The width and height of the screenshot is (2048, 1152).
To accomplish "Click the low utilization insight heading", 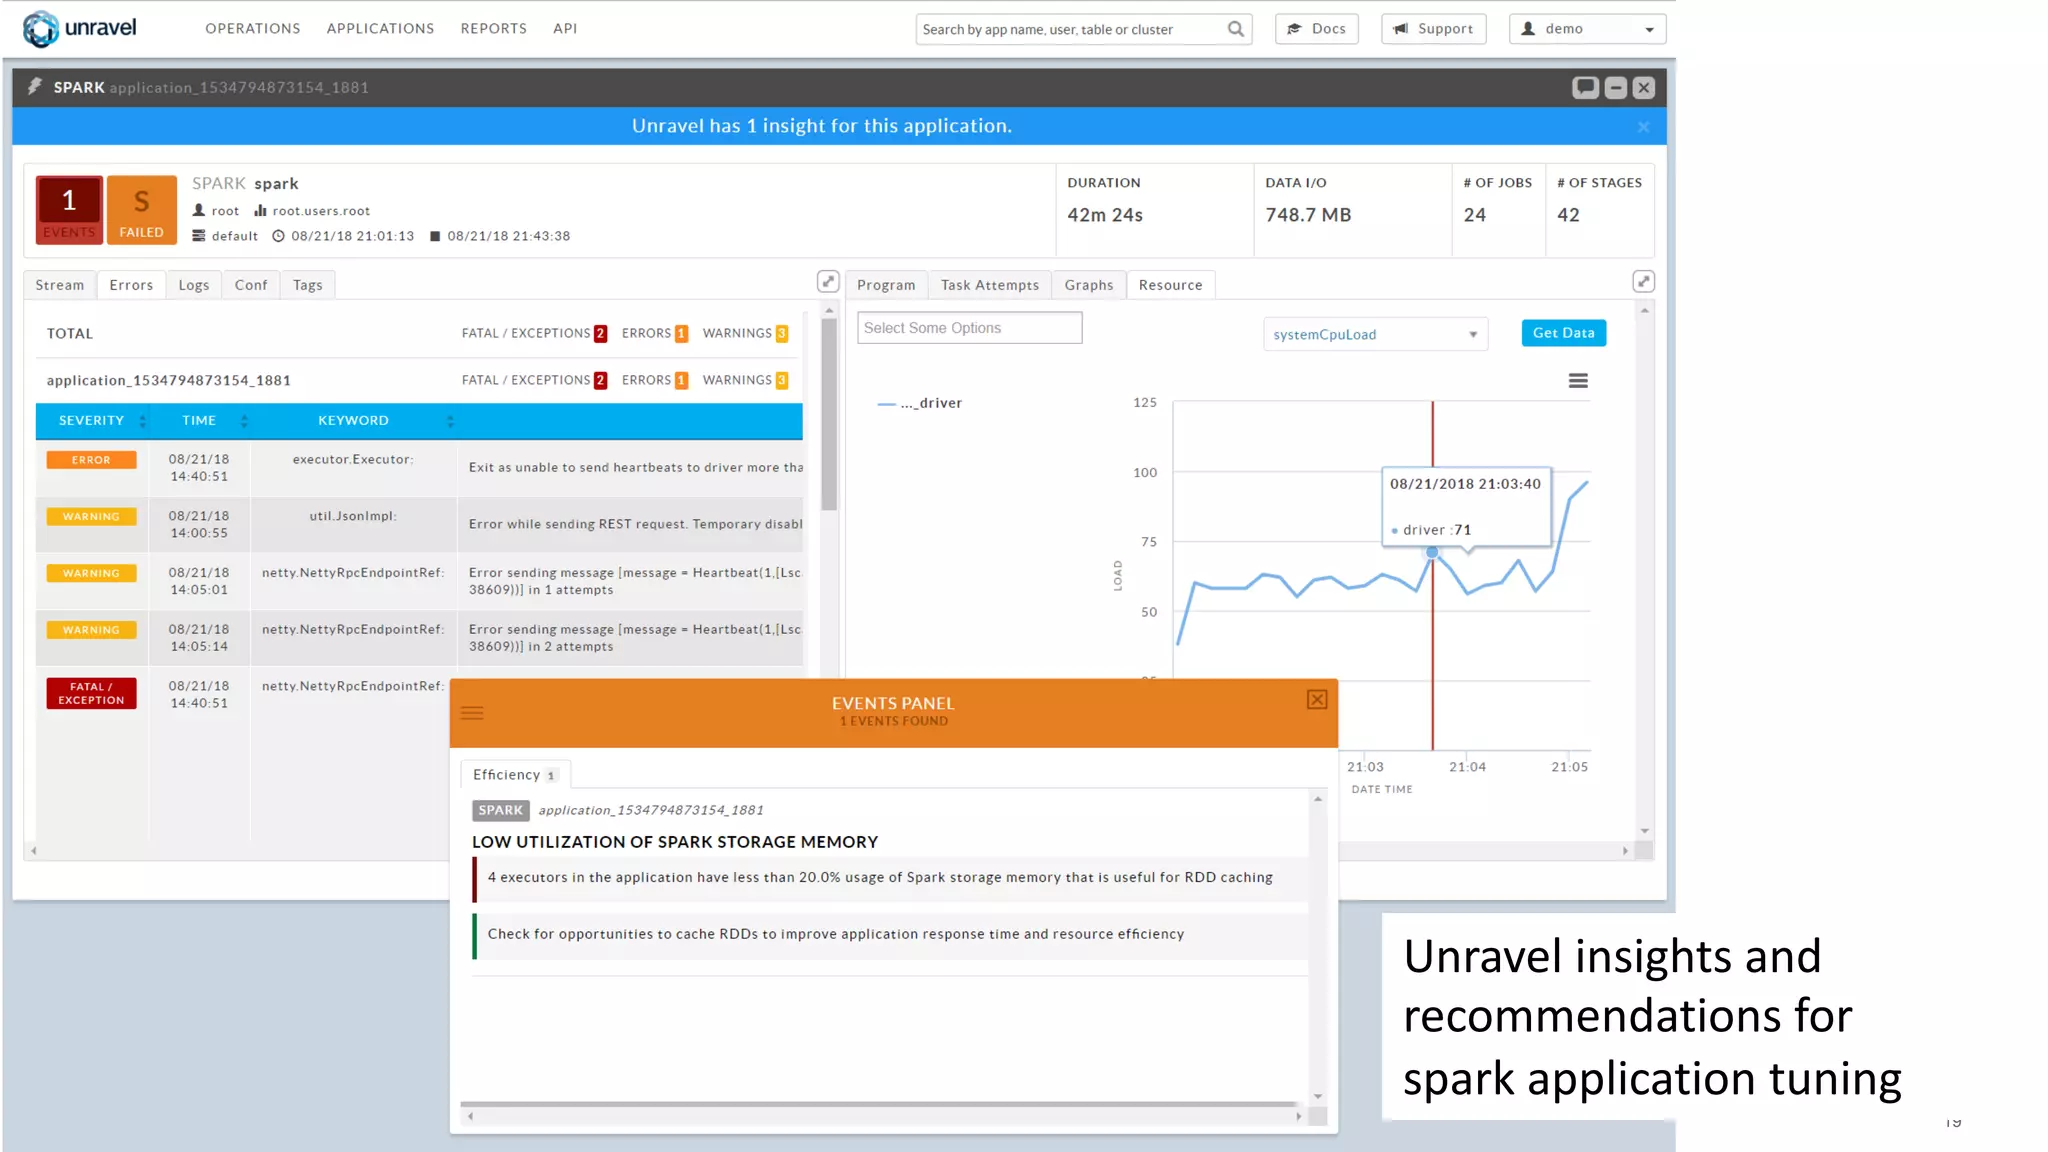I will tap(675, 842).
